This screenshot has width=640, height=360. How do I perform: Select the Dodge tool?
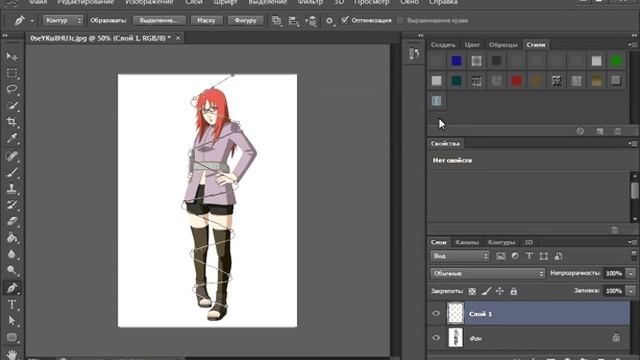pos(12,270)
